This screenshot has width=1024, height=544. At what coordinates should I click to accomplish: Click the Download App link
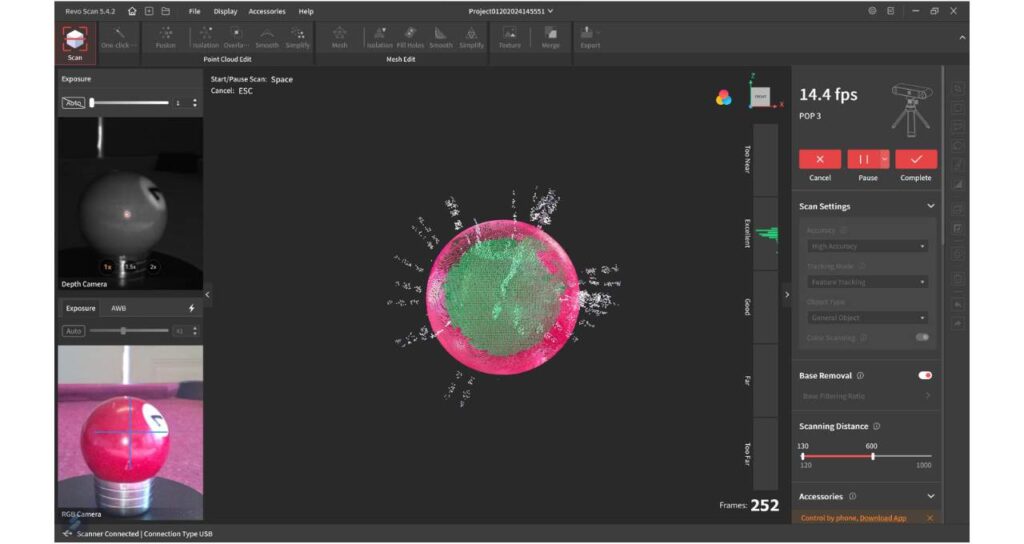click(x=883, y=518)
